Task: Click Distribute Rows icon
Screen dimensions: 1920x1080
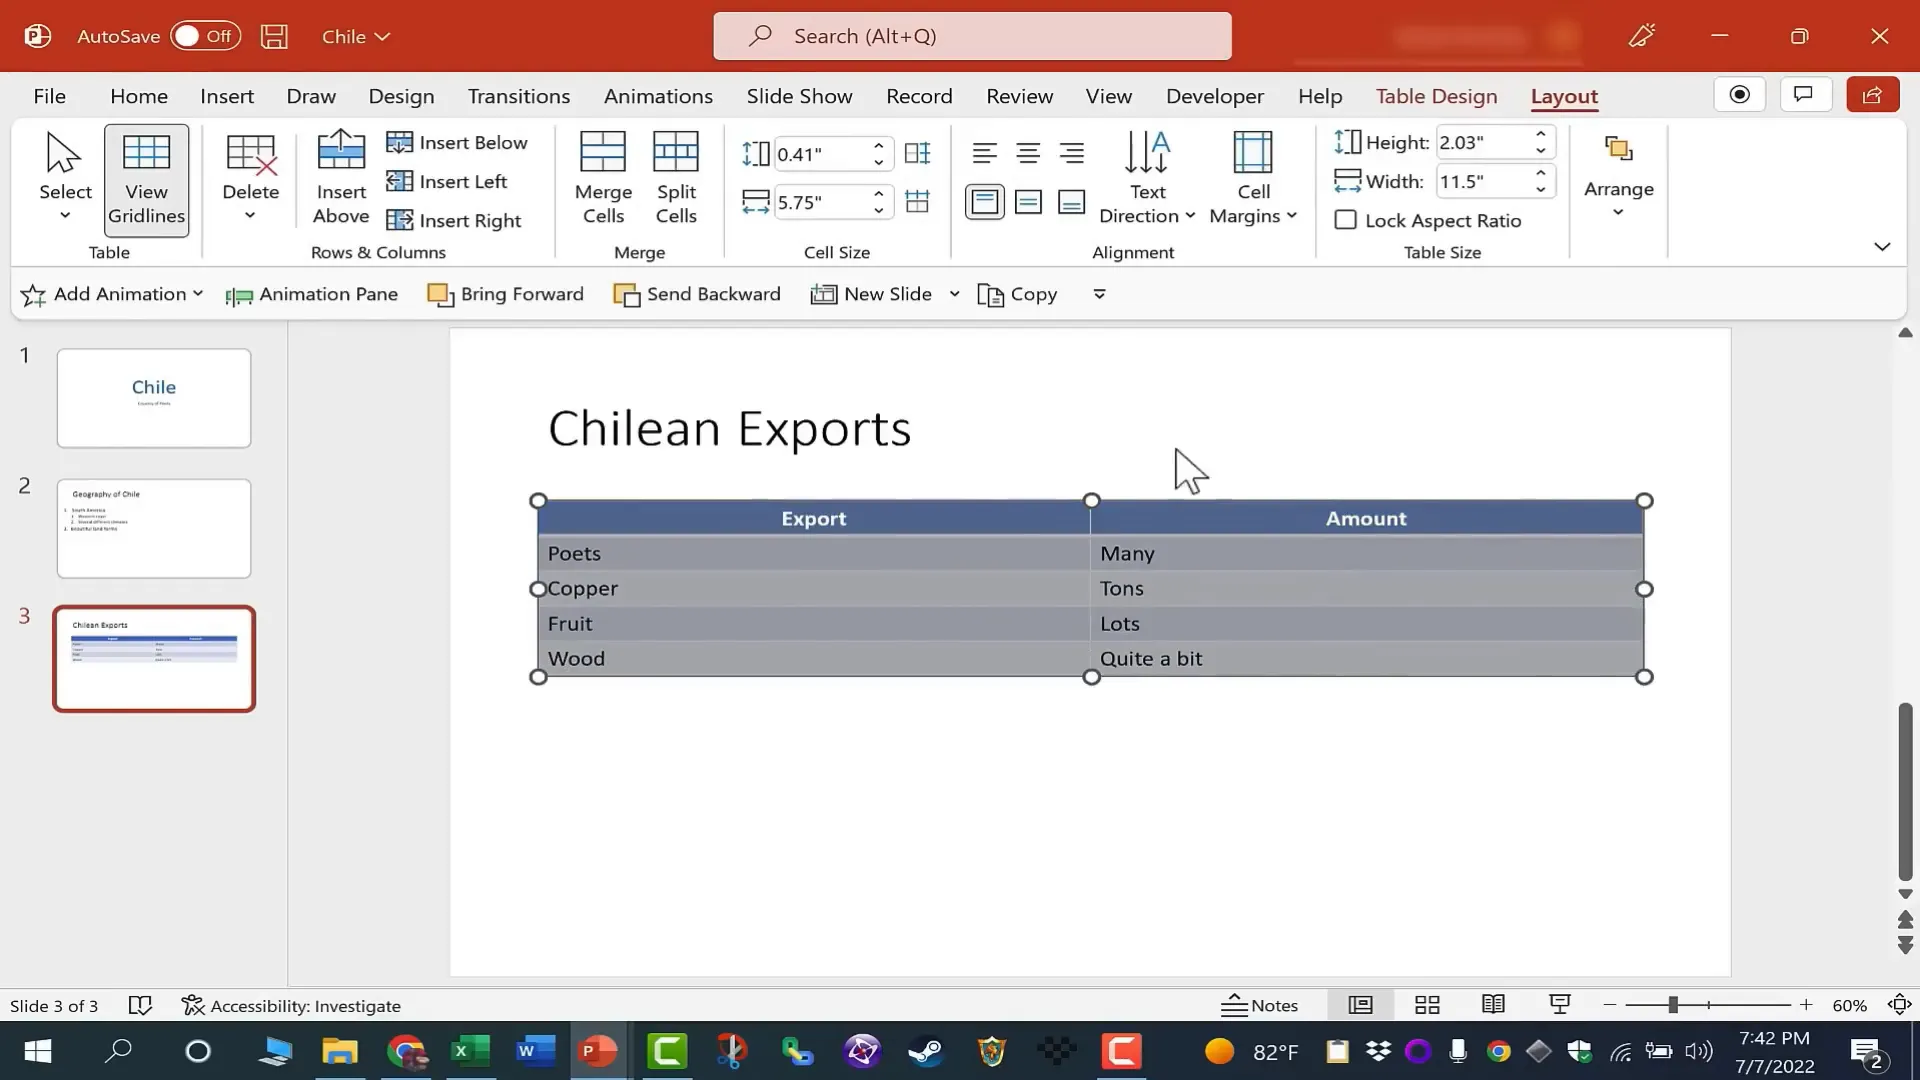Action: point(917,153)
